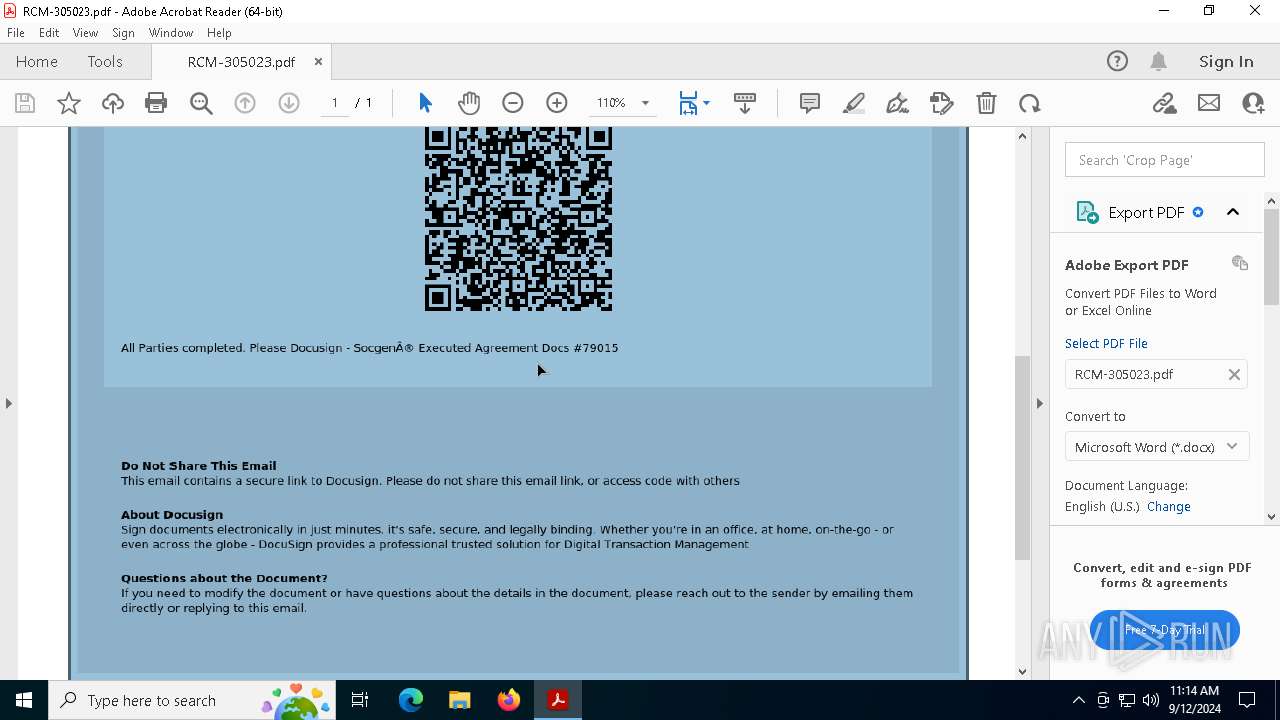Screen dimensions: 1280x720
Task: Enable scrolling mode keyboard icon
Action: pos(745,103)
